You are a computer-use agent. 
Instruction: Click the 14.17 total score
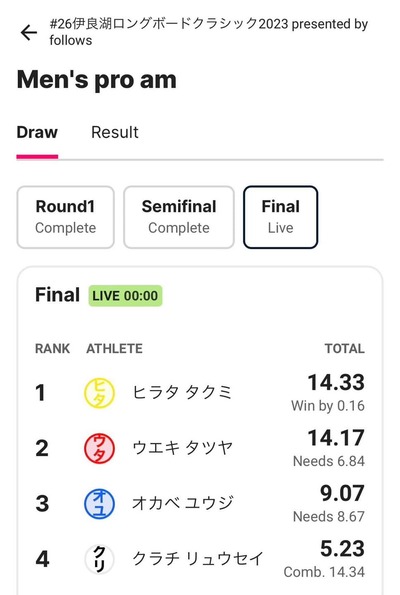click(x=336, y=438)
